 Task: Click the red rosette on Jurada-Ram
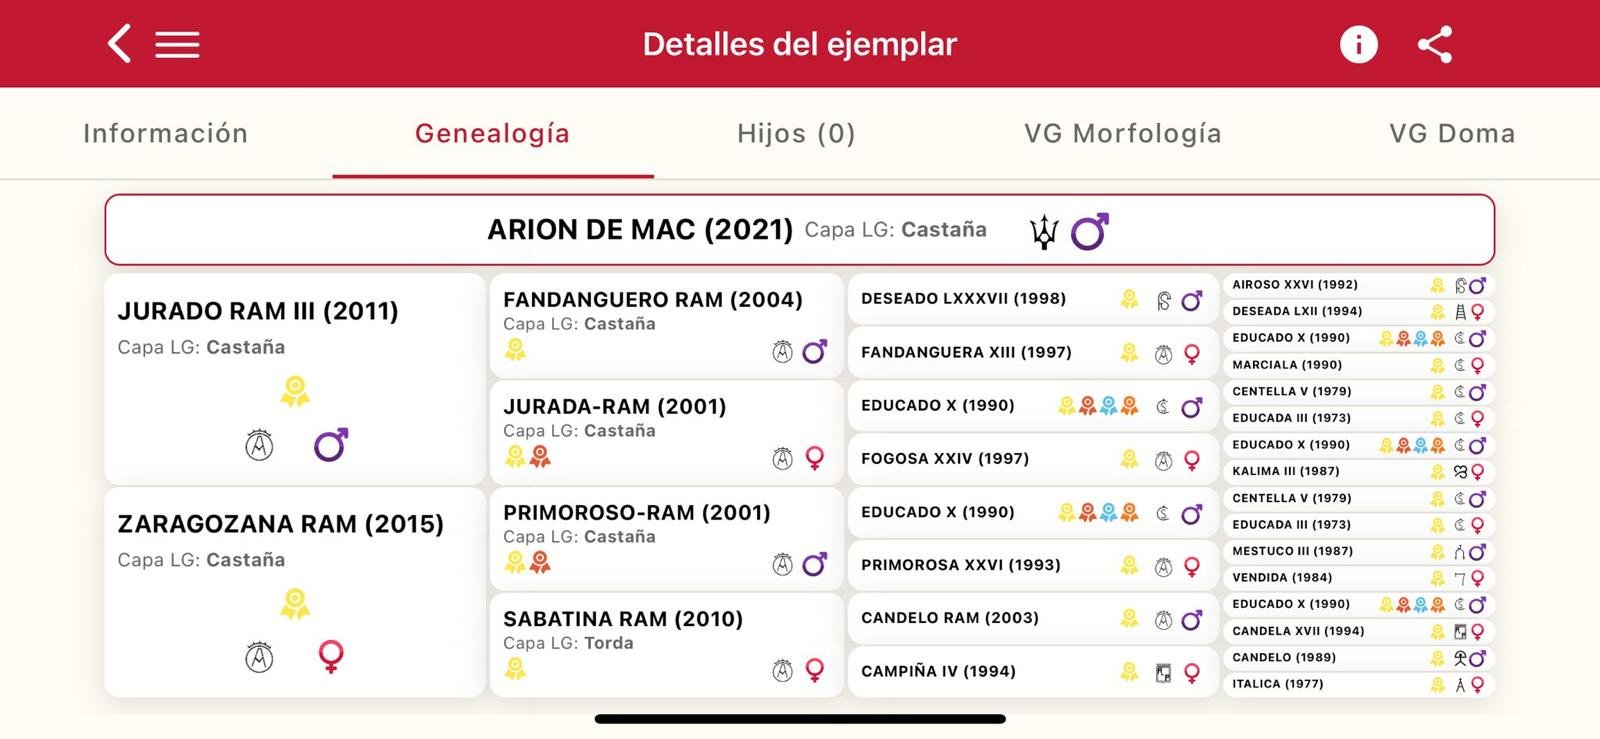click(540, 457)
